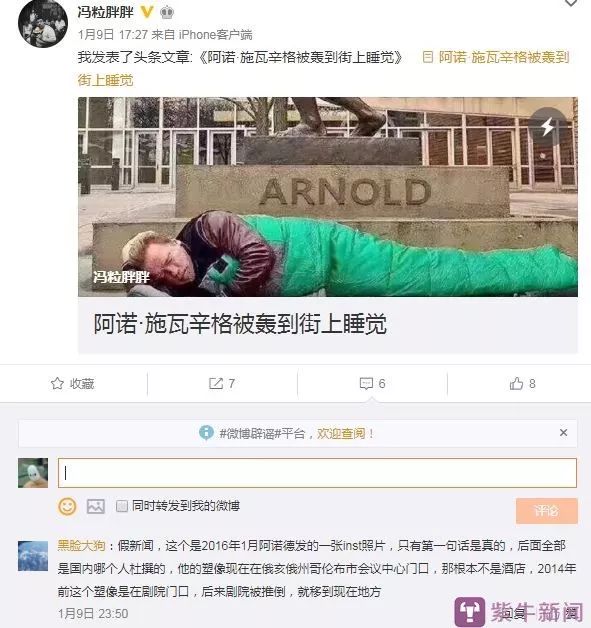The height and width of the screenshot is (628, 591).
Task: Click the crown membership badge icon
Action: coord(167,12)
